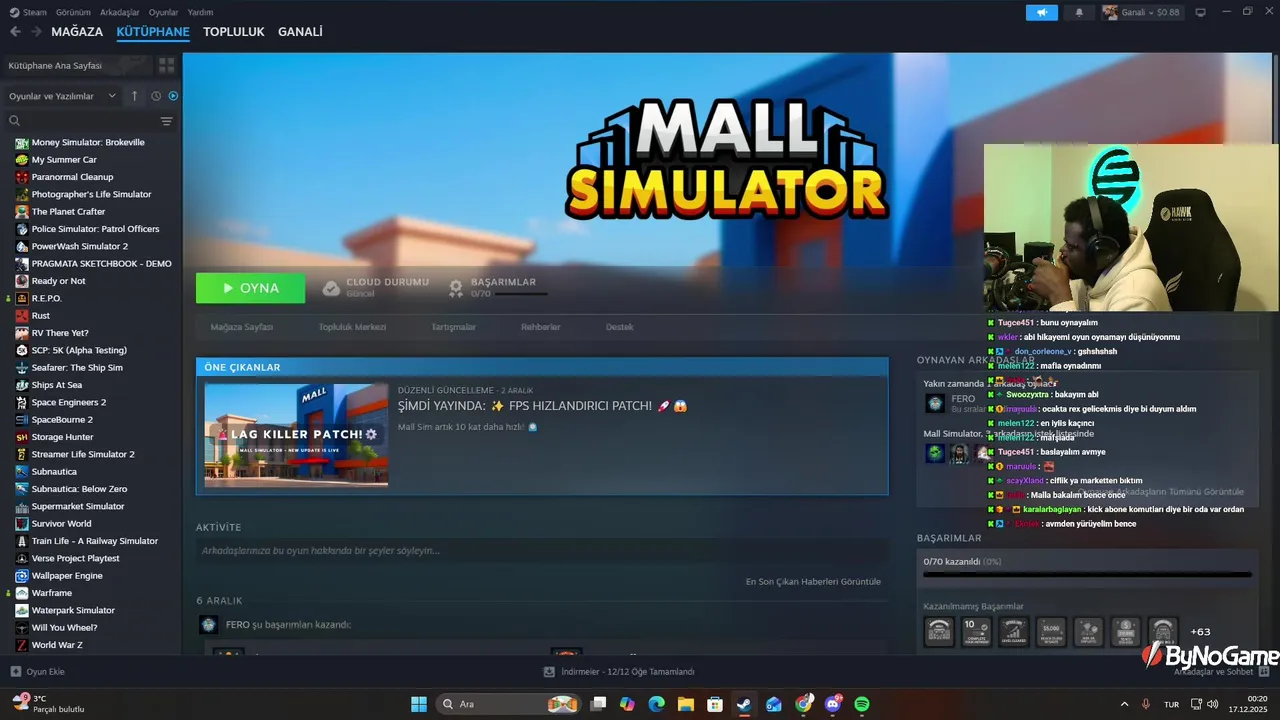Click taskbar Ara search box
1280x720 pixels.
(508, 704)
